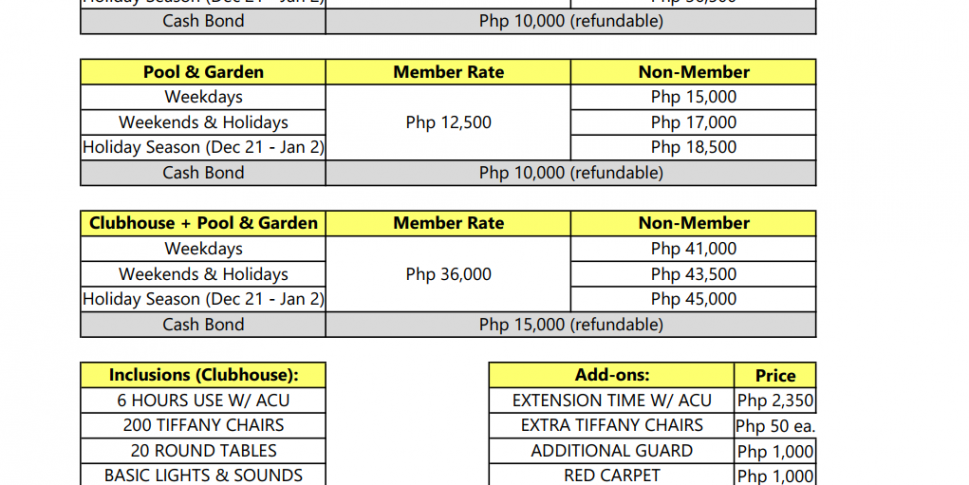The width and height of the screenshot is (969, 485).
Task: Click the Php 18,500 holiday season price
Action: (693, 148)
